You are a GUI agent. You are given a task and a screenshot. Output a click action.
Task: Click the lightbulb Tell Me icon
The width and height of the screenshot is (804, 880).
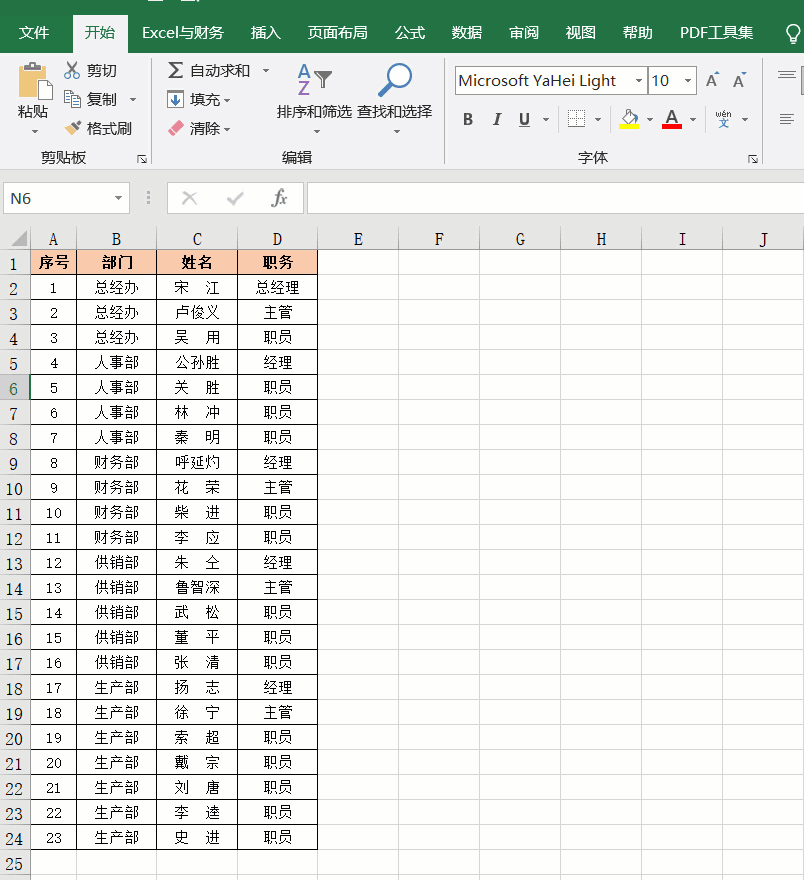(x=792, y=34)
